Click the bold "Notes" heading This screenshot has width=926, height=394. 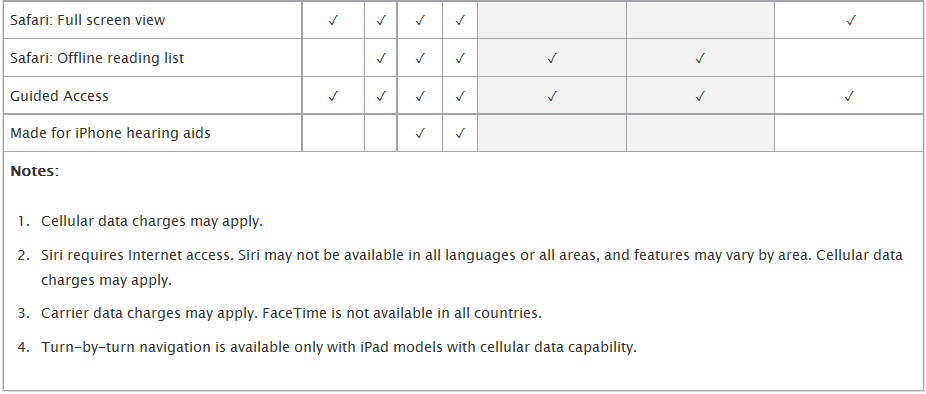33,171
